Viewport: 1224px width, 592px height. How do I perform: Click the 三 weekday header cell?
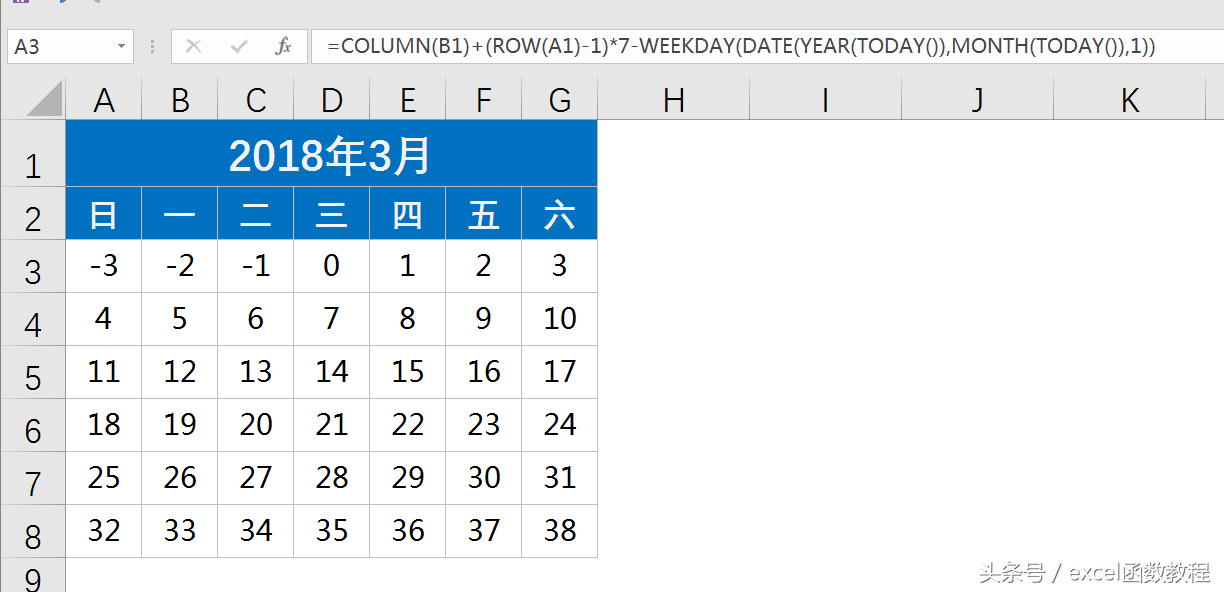coord(332,214)
